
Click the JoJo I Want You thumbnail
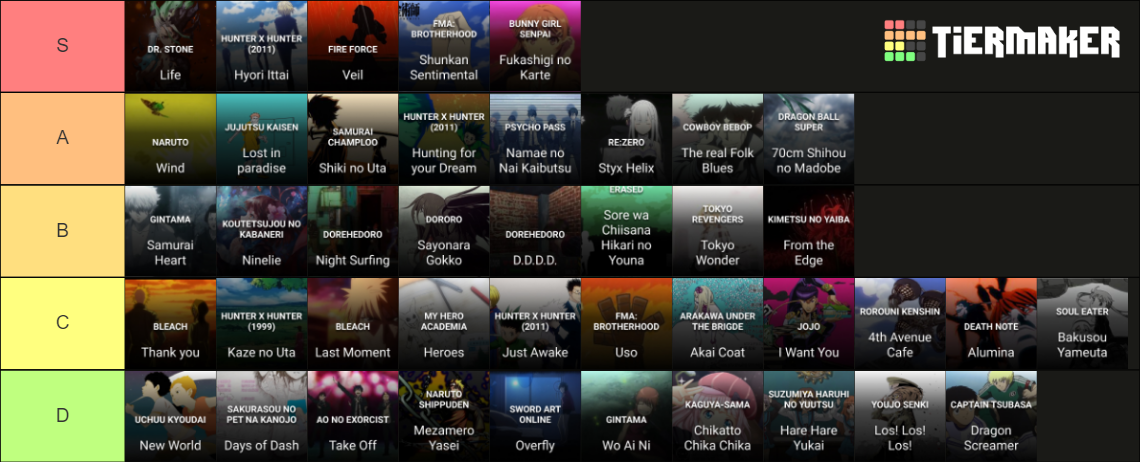click(x=808, y=323)
